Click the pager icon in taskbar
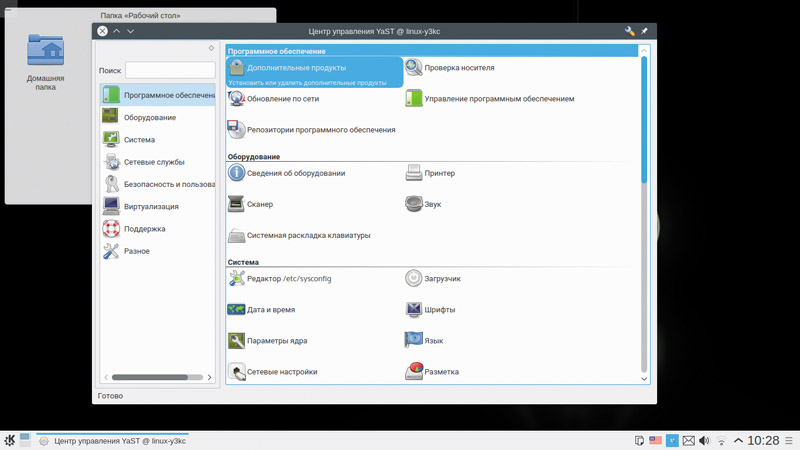 coord(25,440)
